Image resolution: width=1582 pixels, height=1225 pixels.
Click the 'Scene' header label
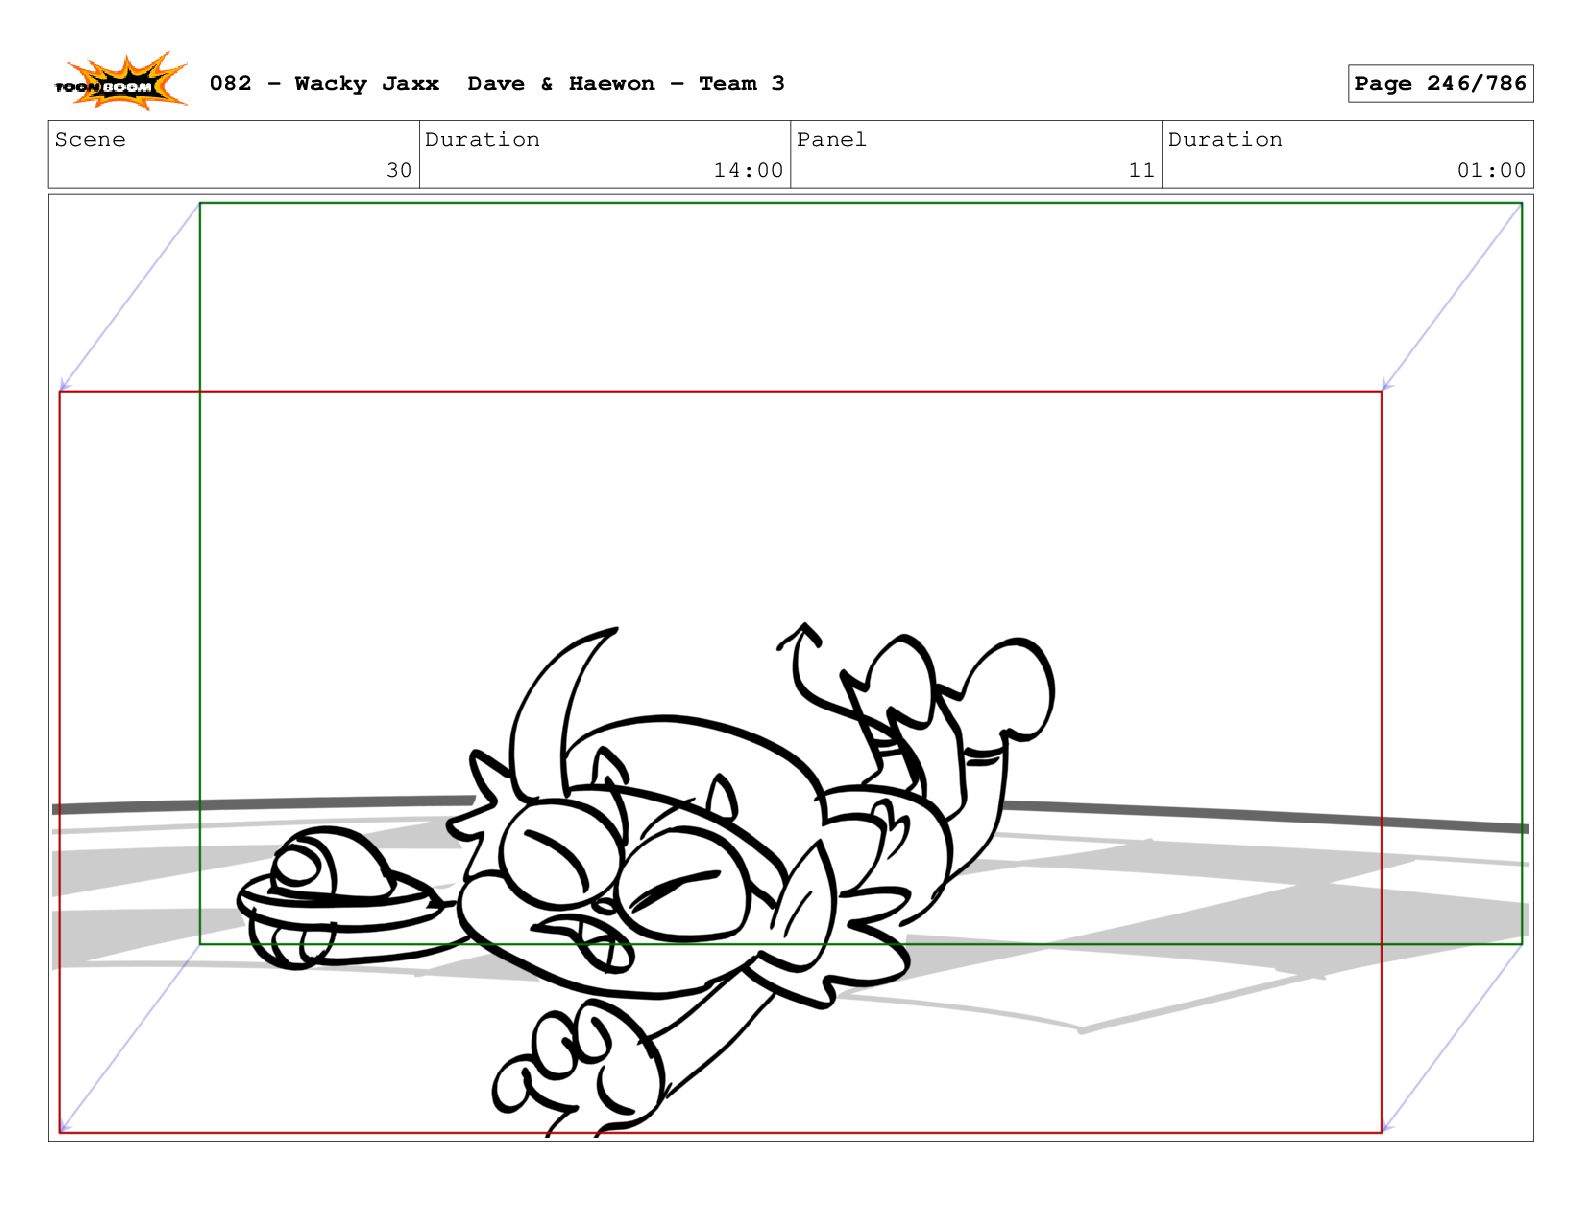click(91, 140)
